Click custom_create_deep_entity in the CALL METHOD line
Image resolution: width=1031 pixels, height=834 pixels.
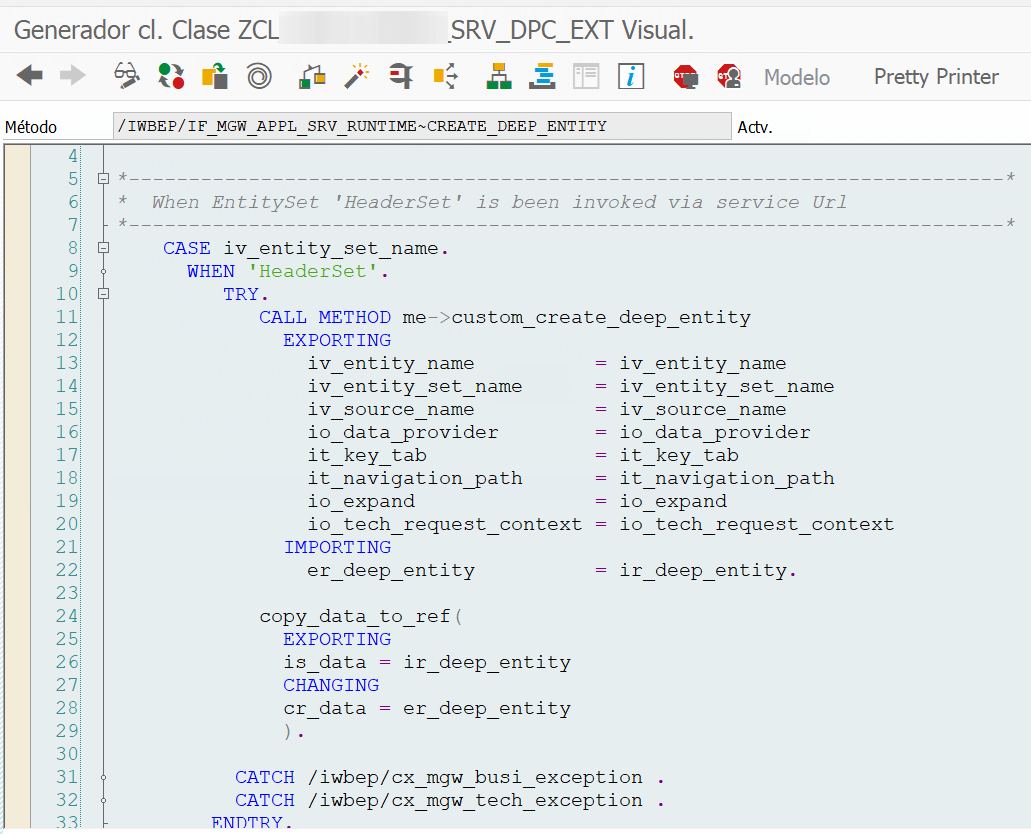[x=601, y=318]
